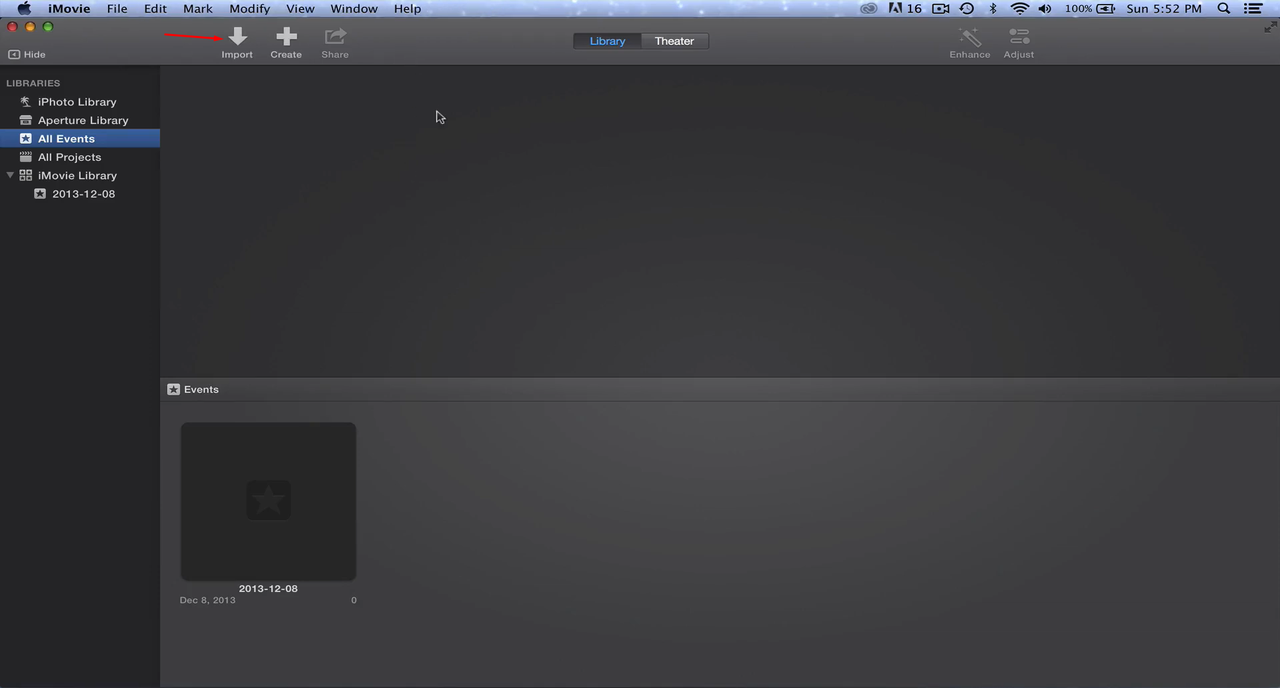Click the volume speaker icon

coord(1045,8)
